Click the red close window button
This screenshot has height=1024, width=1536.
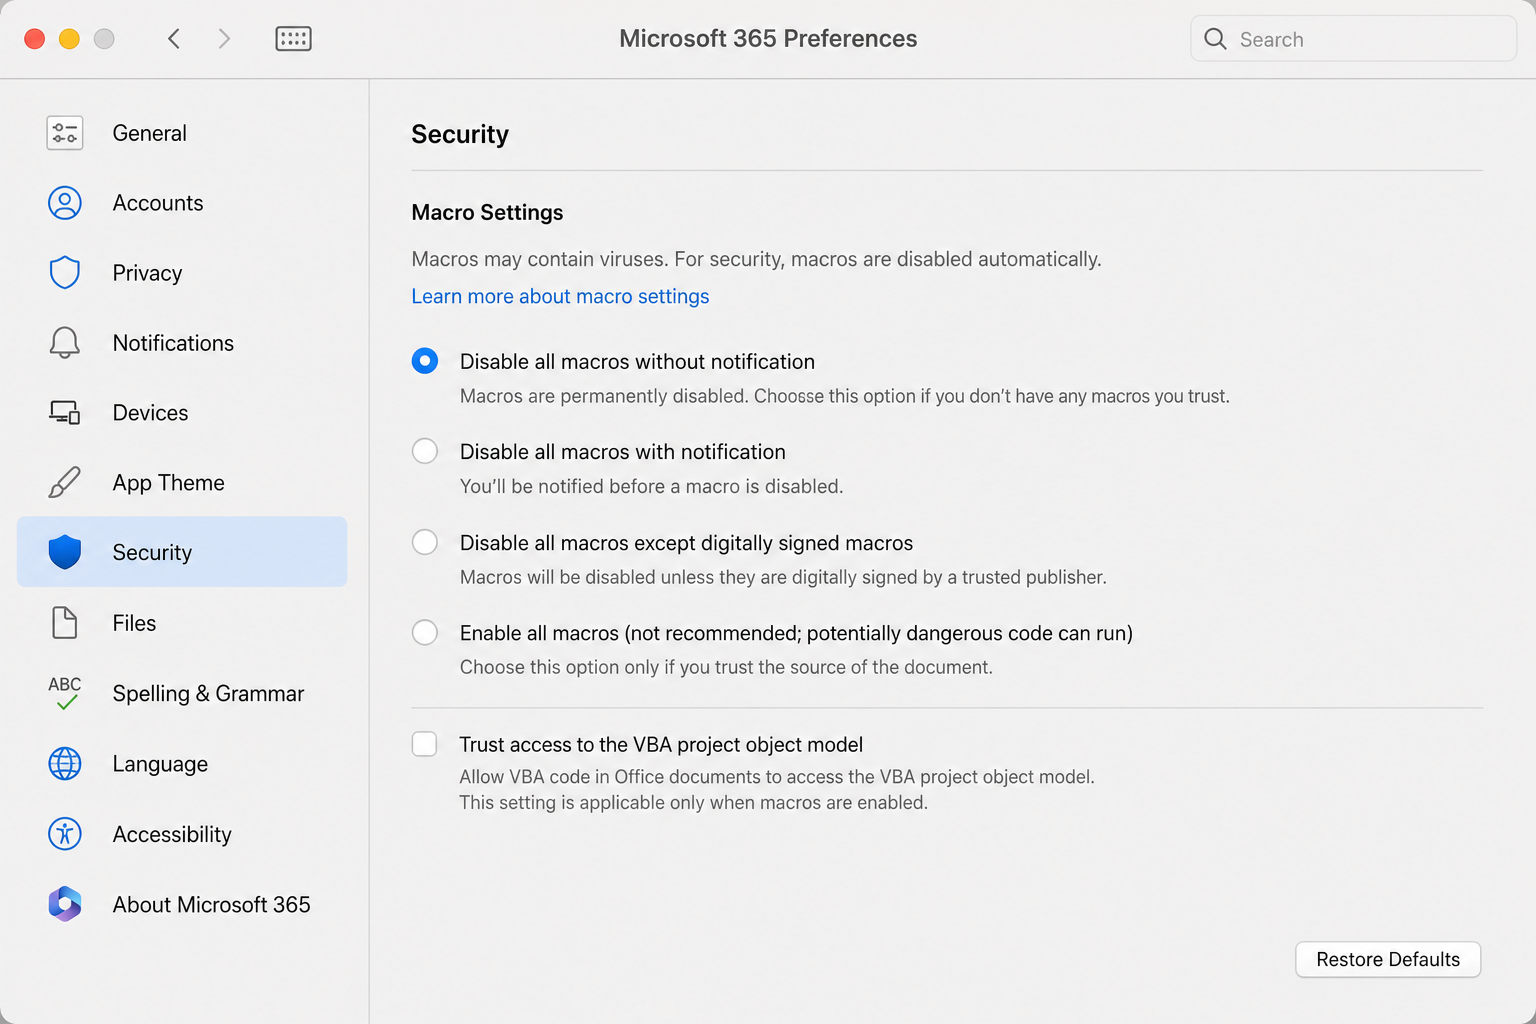click(34, 39)
